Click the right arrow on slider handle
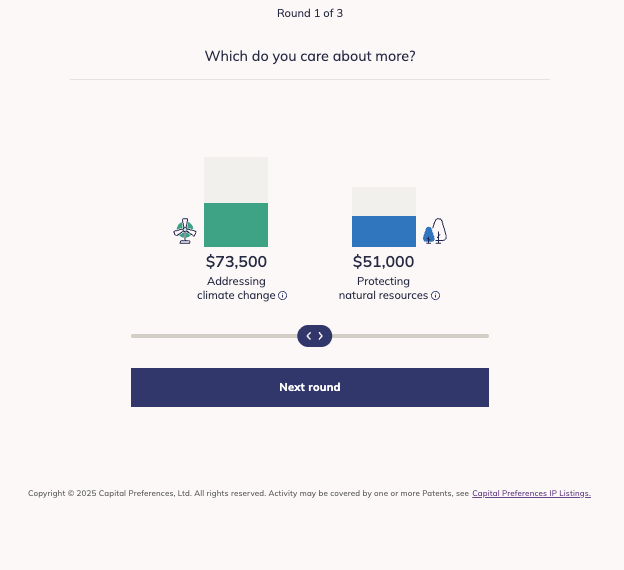Screen dimensions: 624x570 (x=320, y=336)
